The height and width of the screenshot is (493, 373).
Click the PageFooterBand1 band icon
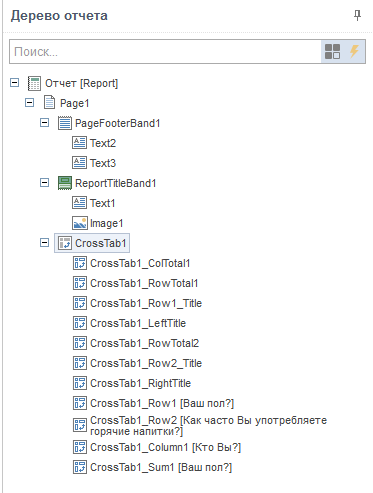[65, 123]
